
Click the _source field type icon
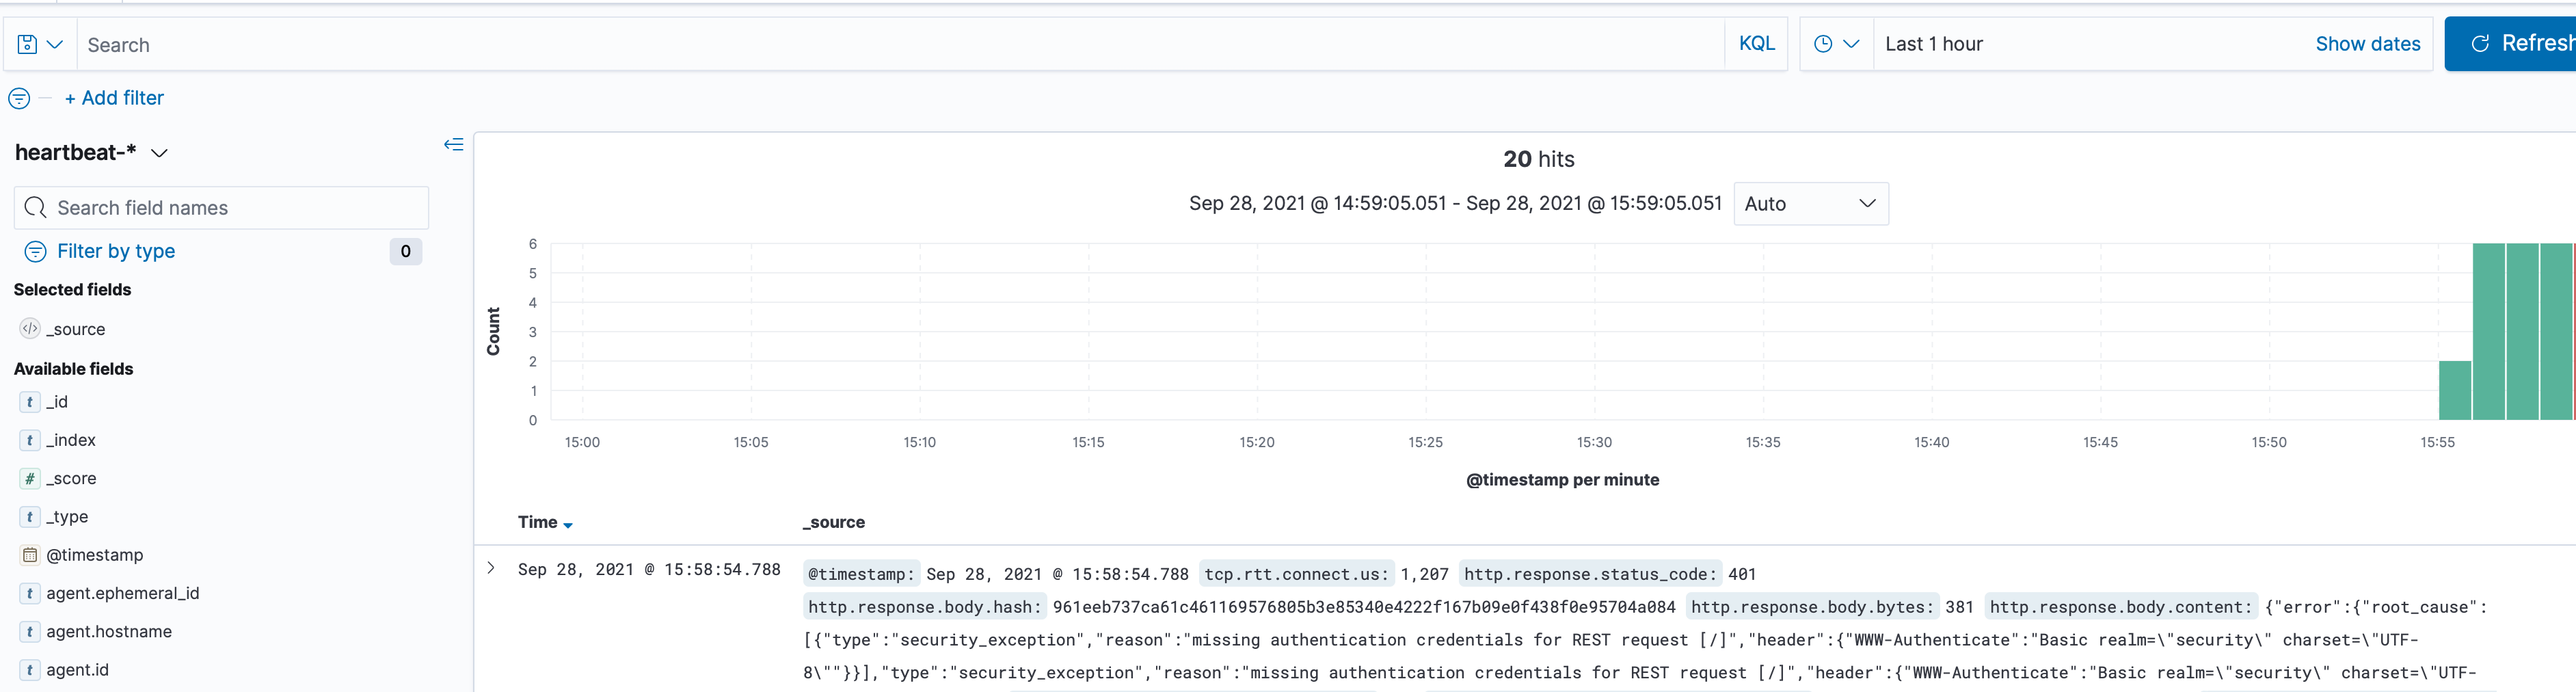coord(30,328)
